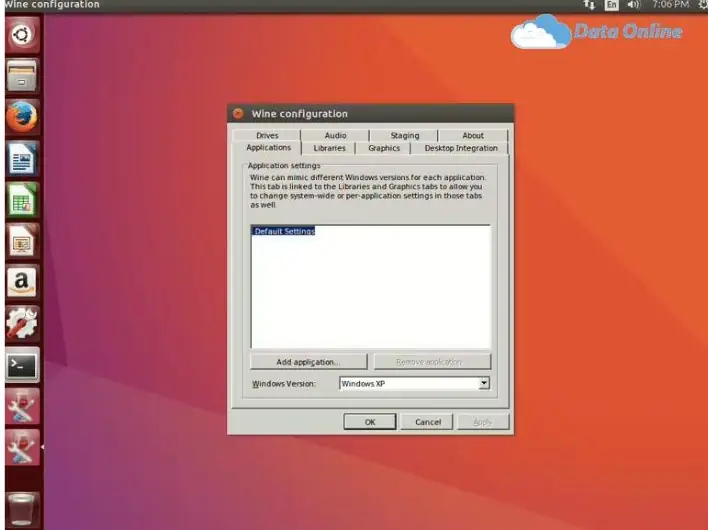Click the upper Wine tools launcher icon
Viewport: 708px width, 530px height.
click(22, 406)
